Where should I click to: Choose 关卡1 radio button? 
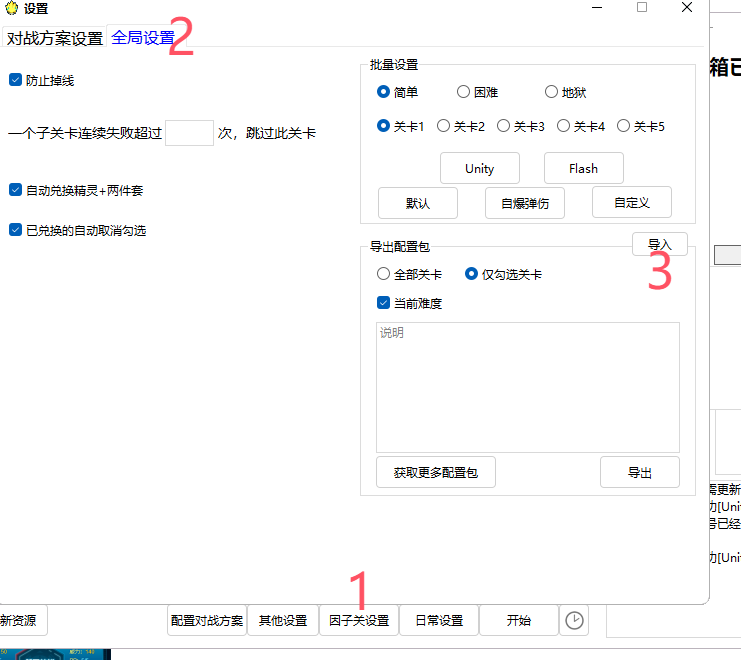tap(383, 126)
